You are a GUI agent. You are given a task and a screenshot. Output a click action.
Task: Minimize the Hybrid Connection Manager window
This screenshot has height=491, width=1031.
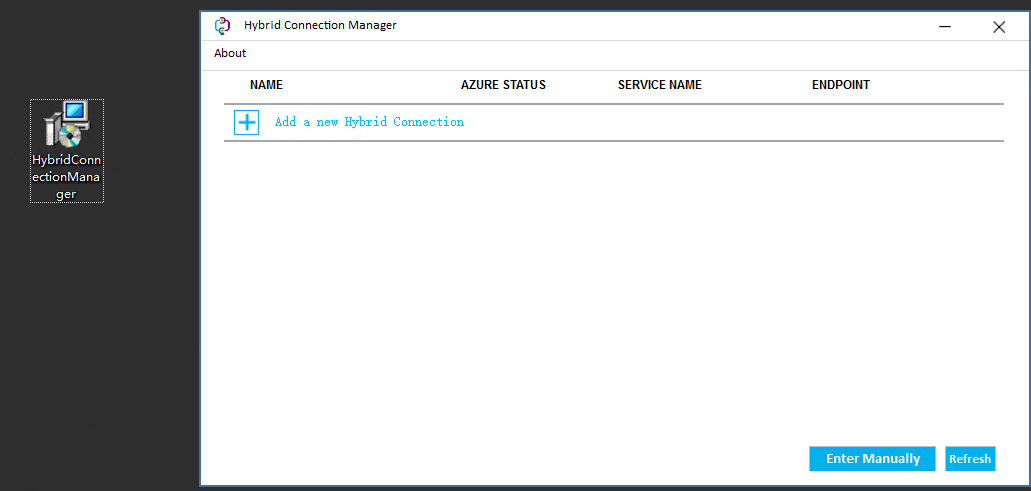(944, 27)
